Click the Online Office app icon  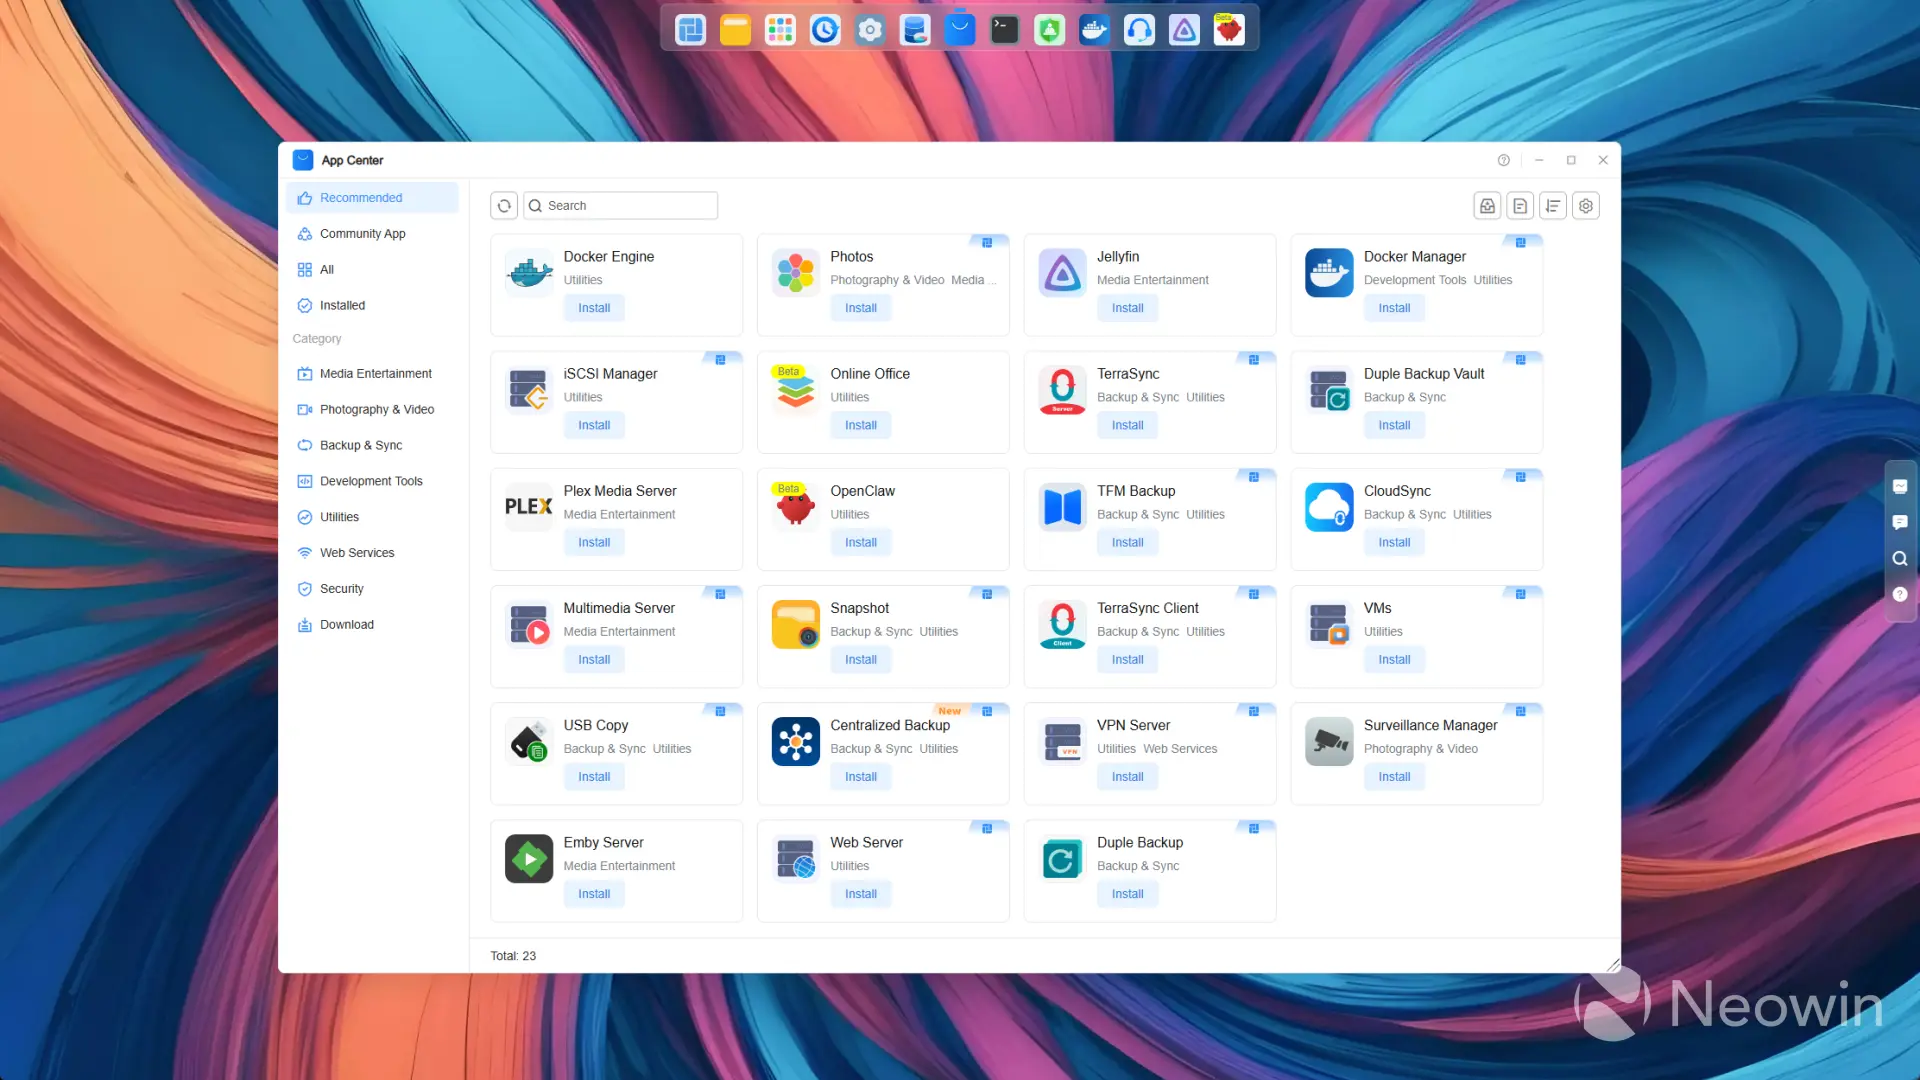(x=796, y=390)
